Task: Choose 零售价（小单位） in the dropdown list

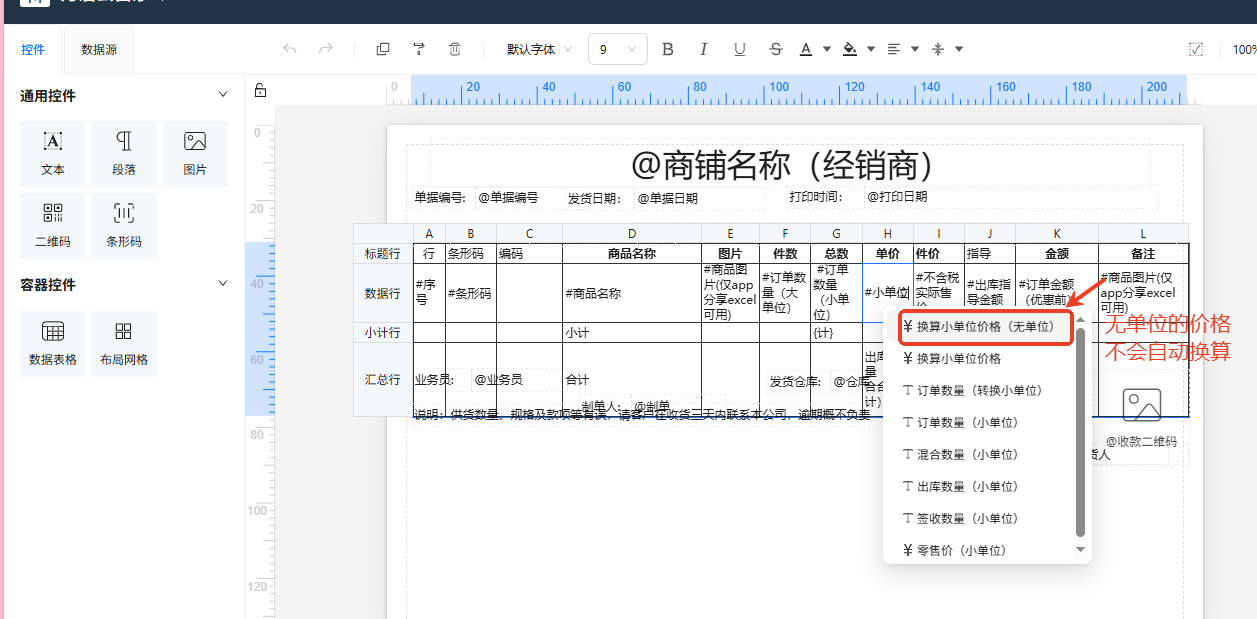Action: [960, 550]
